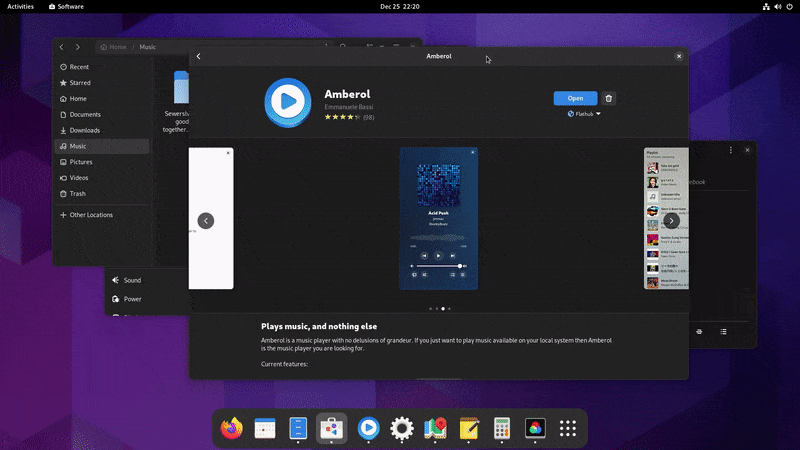Image resolution: width=800 pixels, height=450 pixels.
Task: Launch the notes app from the dock
Action: click(x=469, y=428)
